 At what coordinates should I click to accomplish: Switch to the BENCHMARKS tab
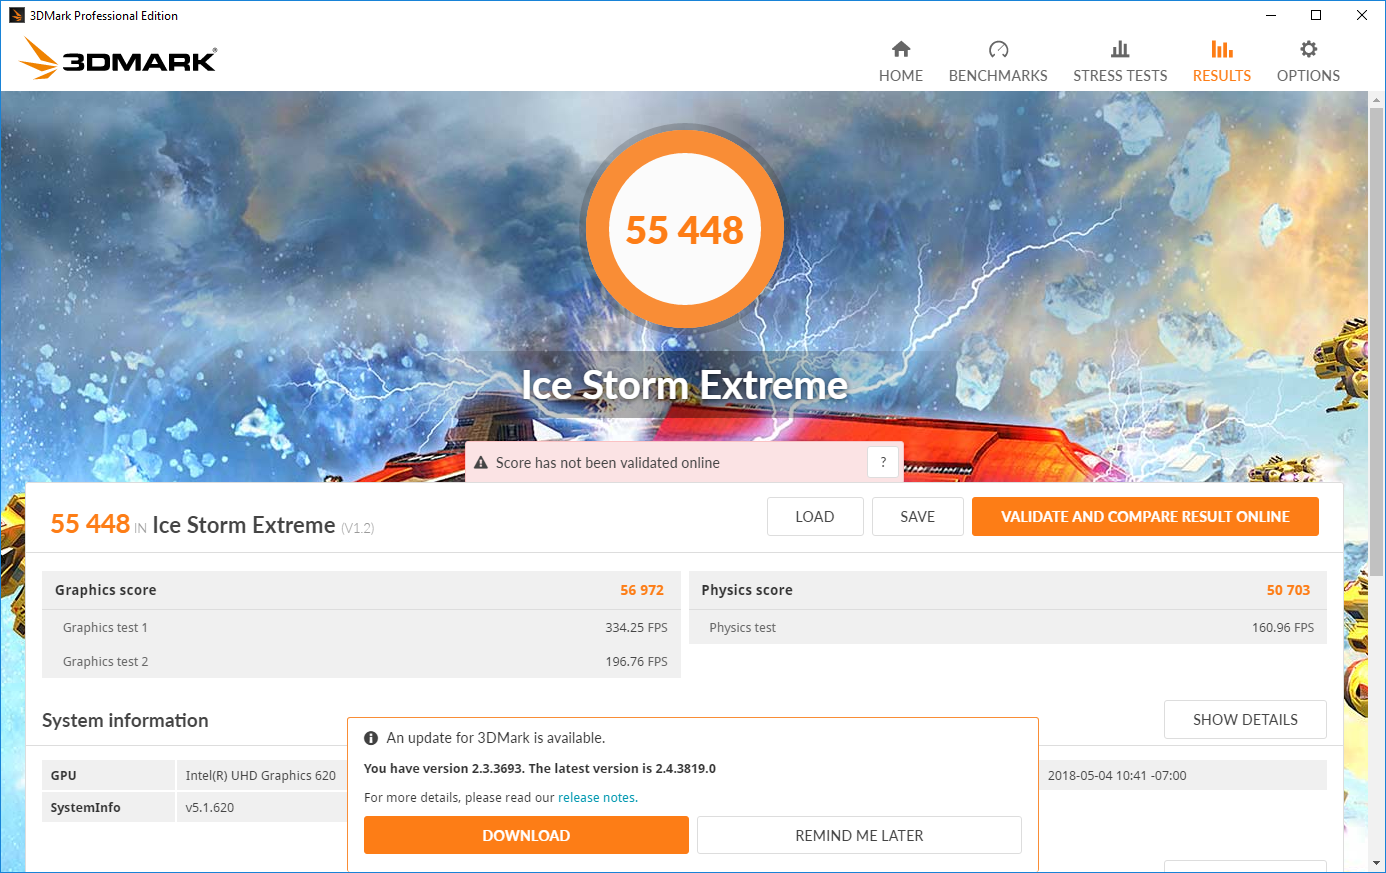(x=998, y=61)
